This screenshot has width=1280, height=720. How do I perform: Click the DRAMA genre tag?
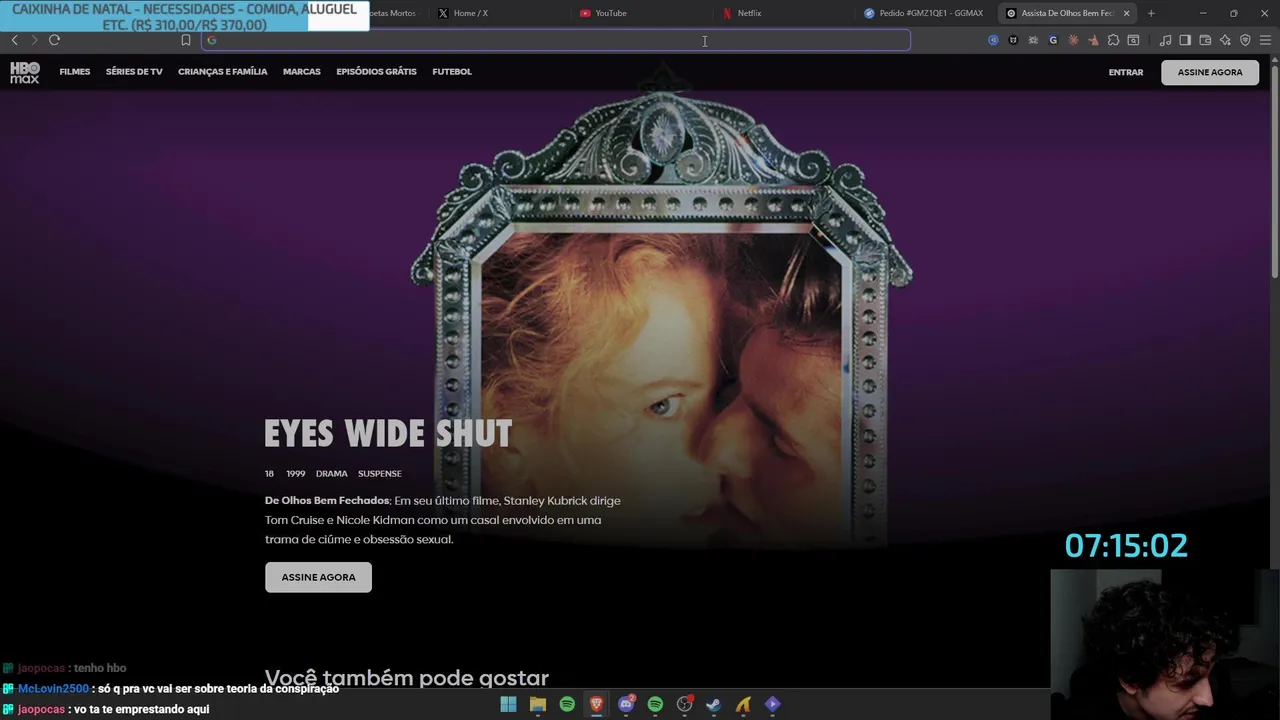click(x=332, y=474)
